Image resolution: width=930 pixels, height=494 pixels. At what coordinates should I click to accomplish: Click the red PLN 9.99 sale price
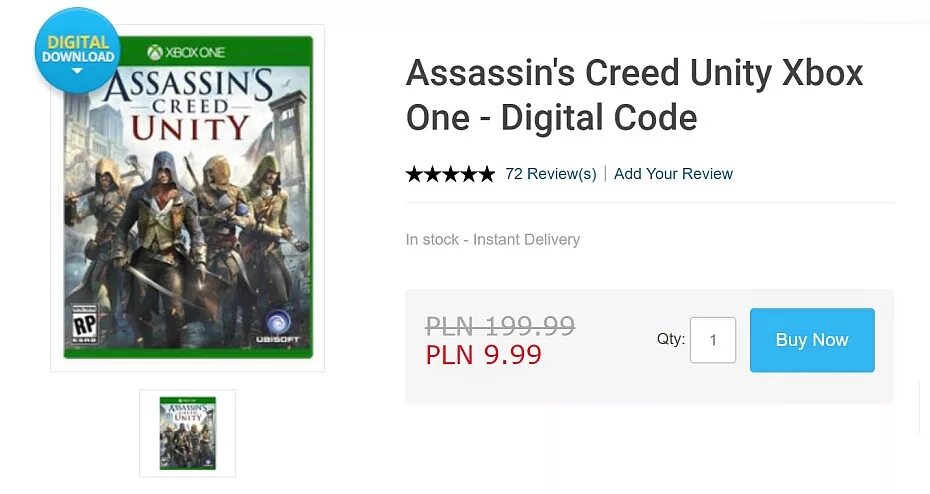tap(483, 355)
